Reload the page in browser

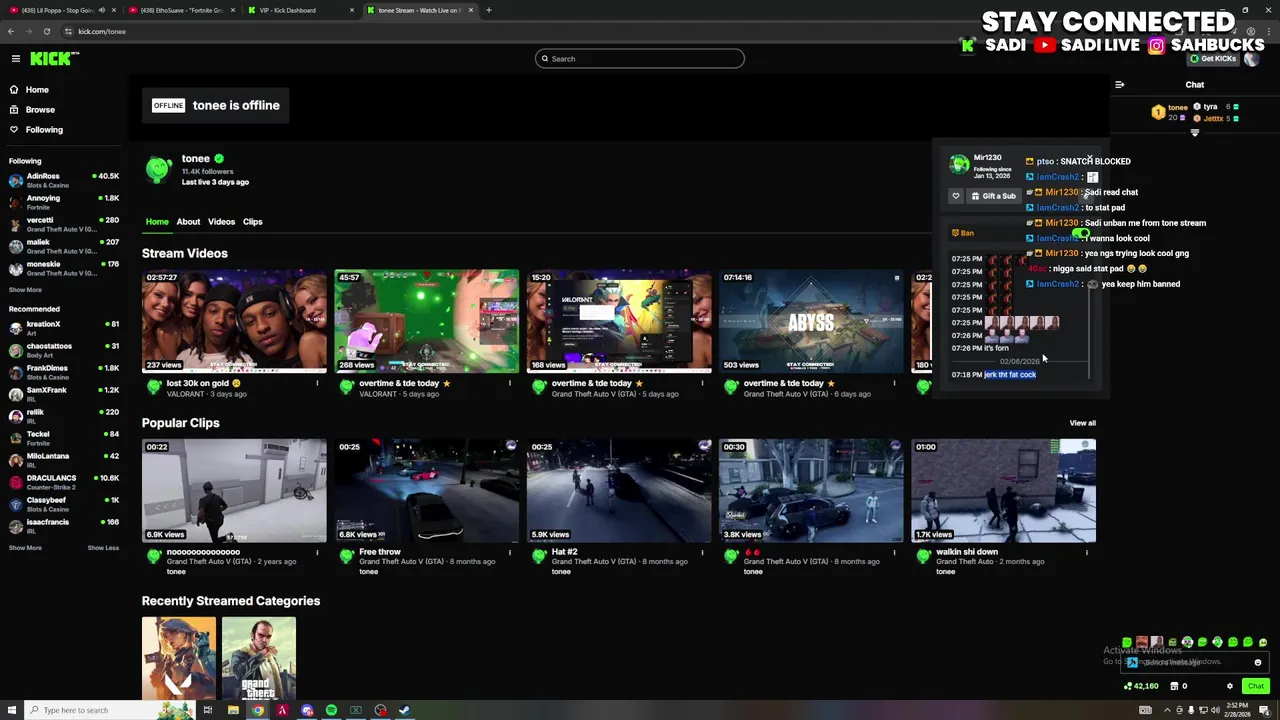point(46,31)
